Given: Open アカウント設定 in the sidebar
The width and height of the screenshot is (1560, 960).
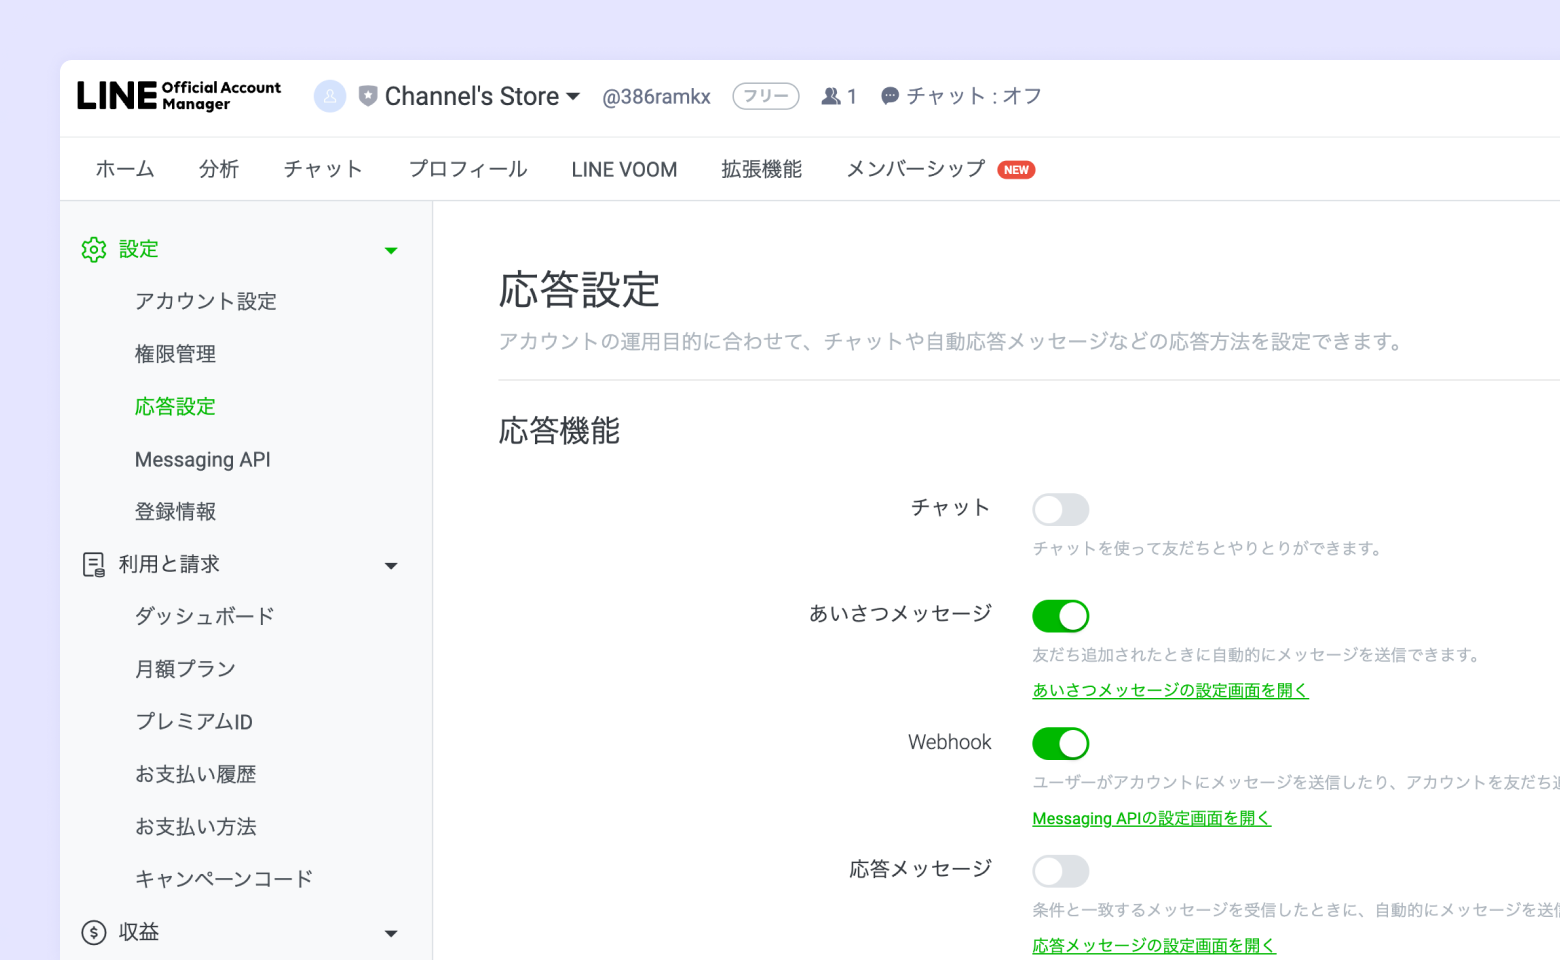Looking at the screenshot, I should coord(206,301).
